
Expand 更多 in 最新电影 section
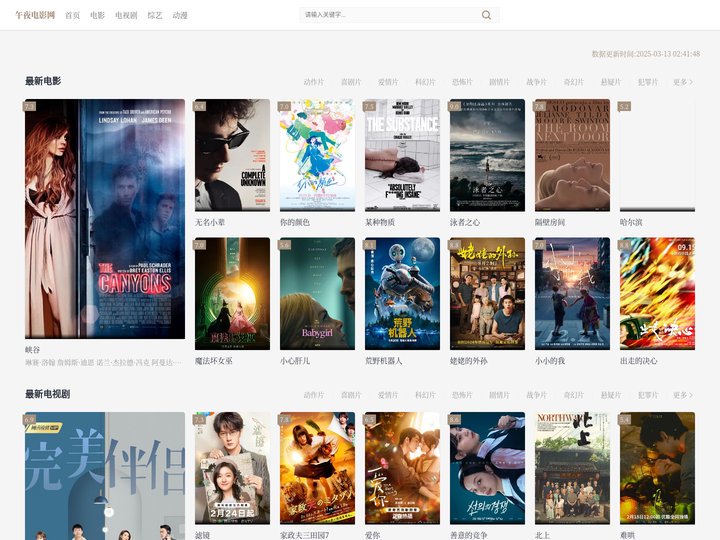[683, 82]
